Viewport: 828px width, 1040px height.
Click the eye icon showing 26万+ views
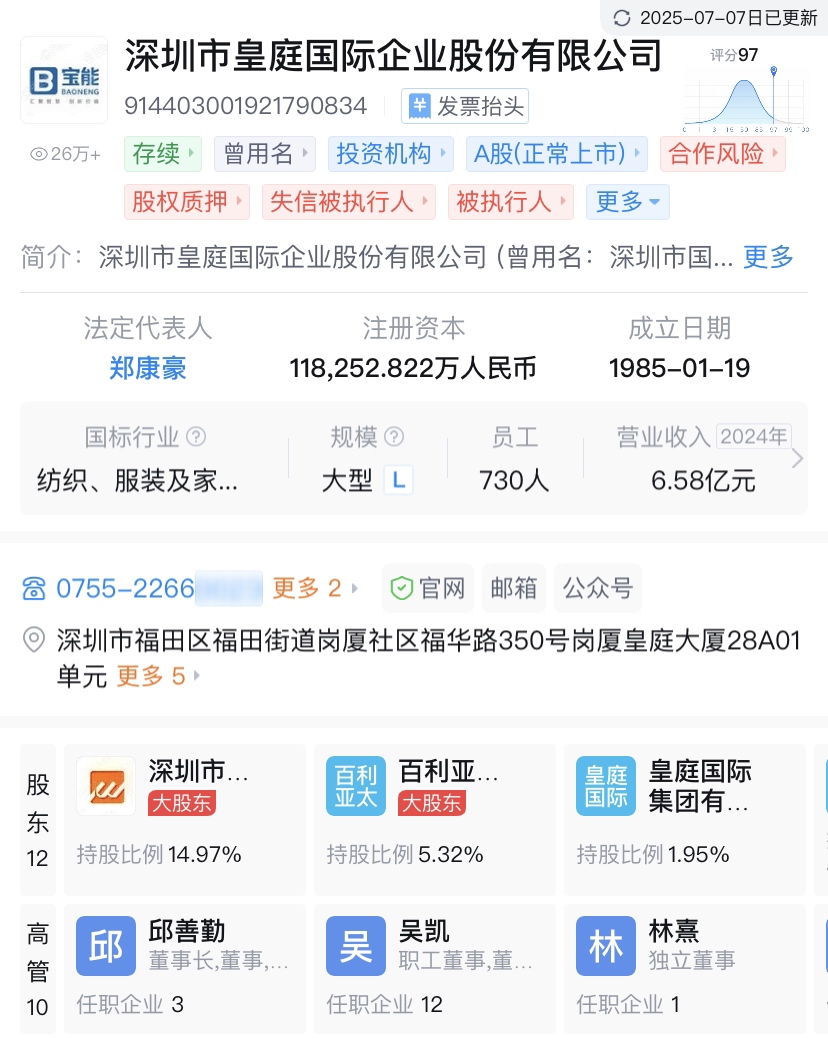[38, 155]
